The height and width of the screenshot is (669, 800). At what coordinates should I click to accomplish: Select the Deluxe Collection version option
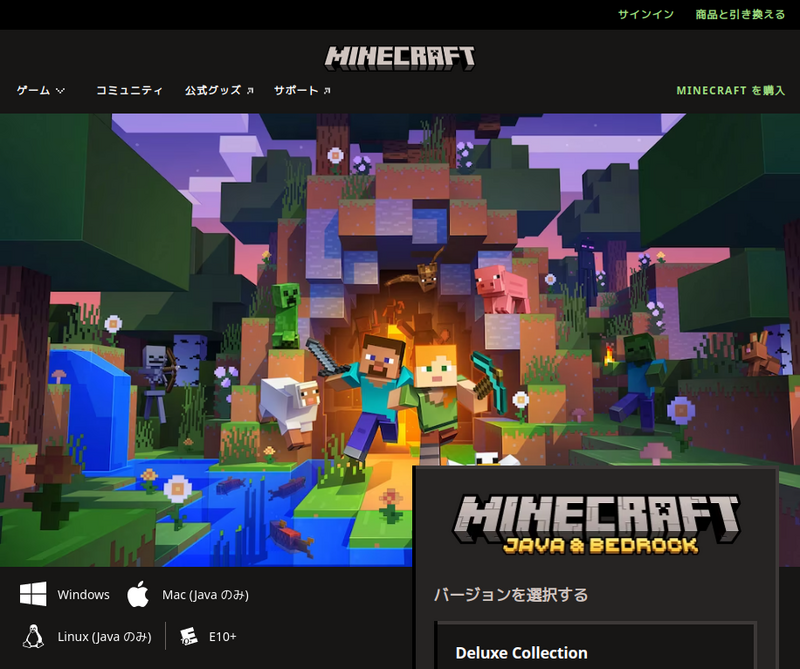click(595, 646)
